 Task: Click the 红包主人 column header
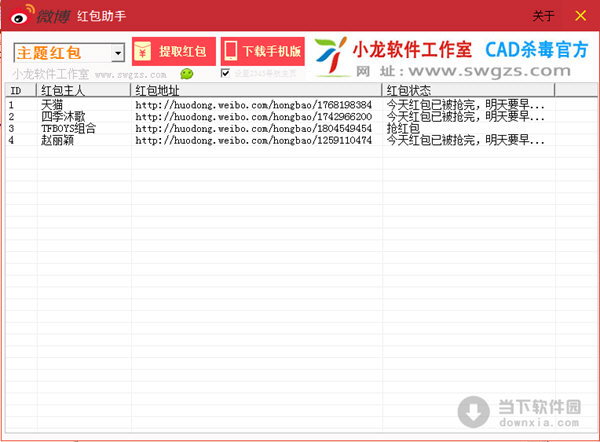click(x=83, y=90)
